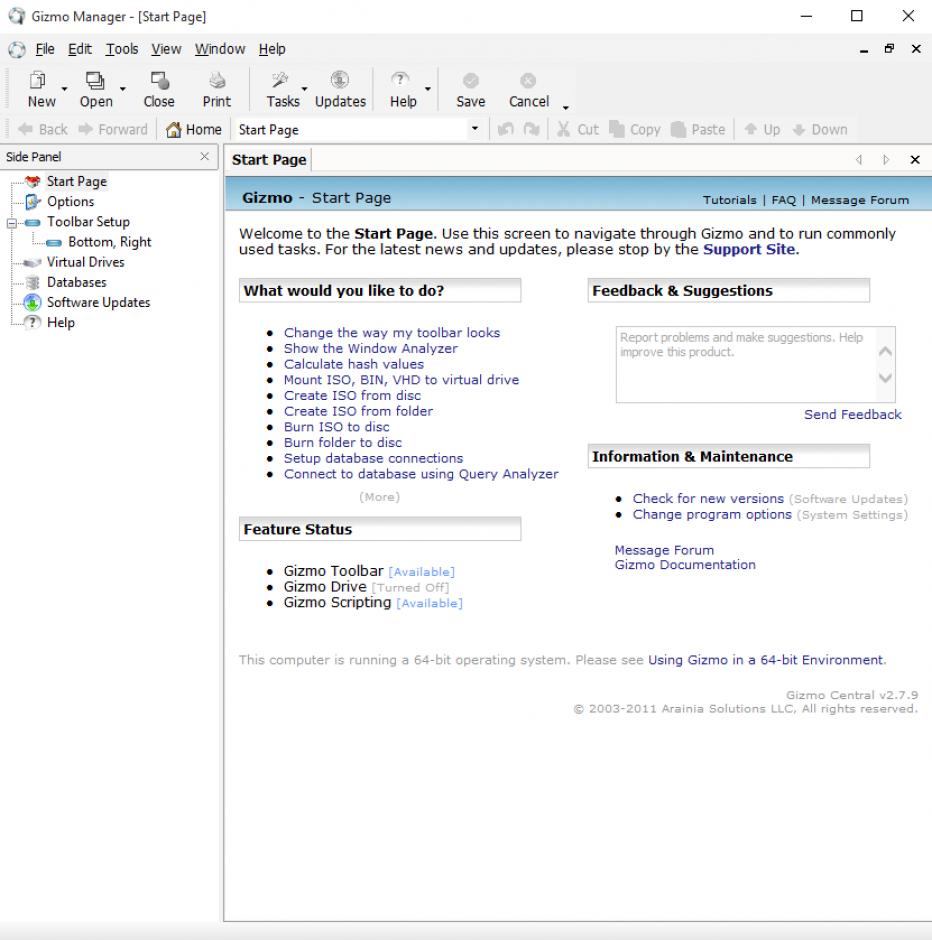Open the FAQ link

pos(783,200)
